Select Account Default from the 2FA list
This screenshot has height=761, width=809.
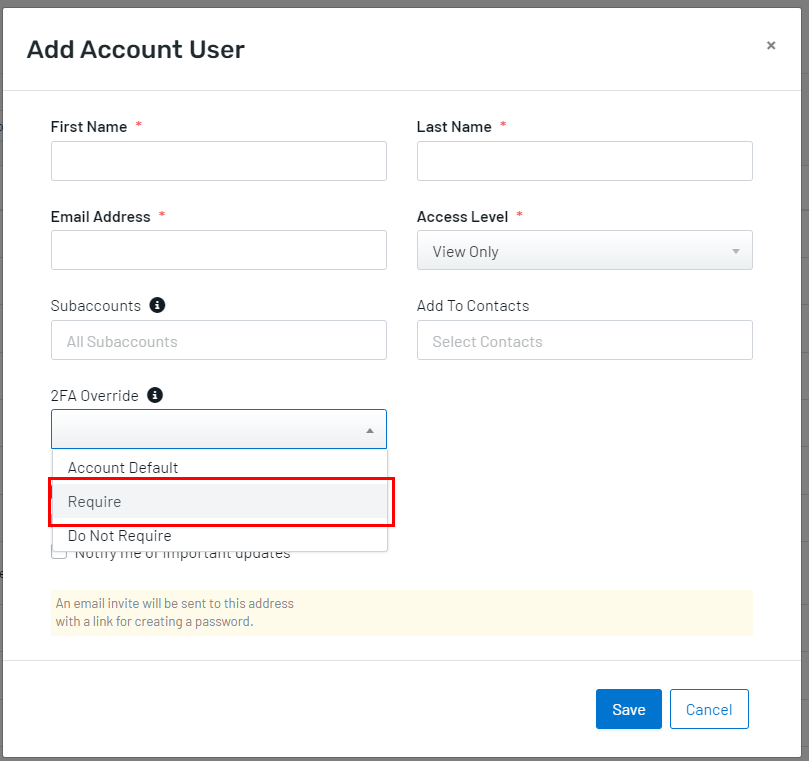[x=123, y=467]
